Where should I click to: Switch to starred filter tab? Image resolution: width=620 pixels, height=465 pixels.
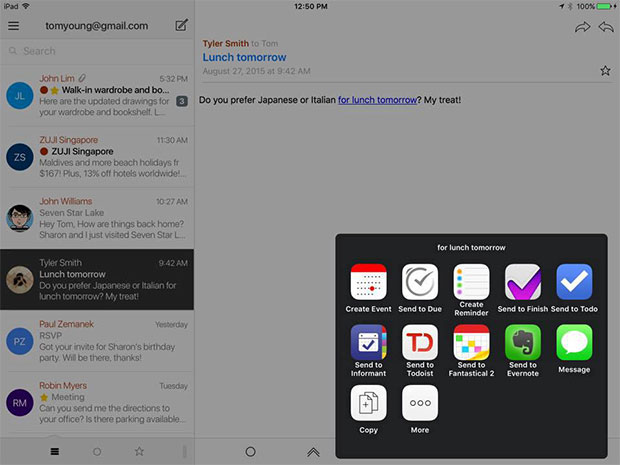coord(139,451)
